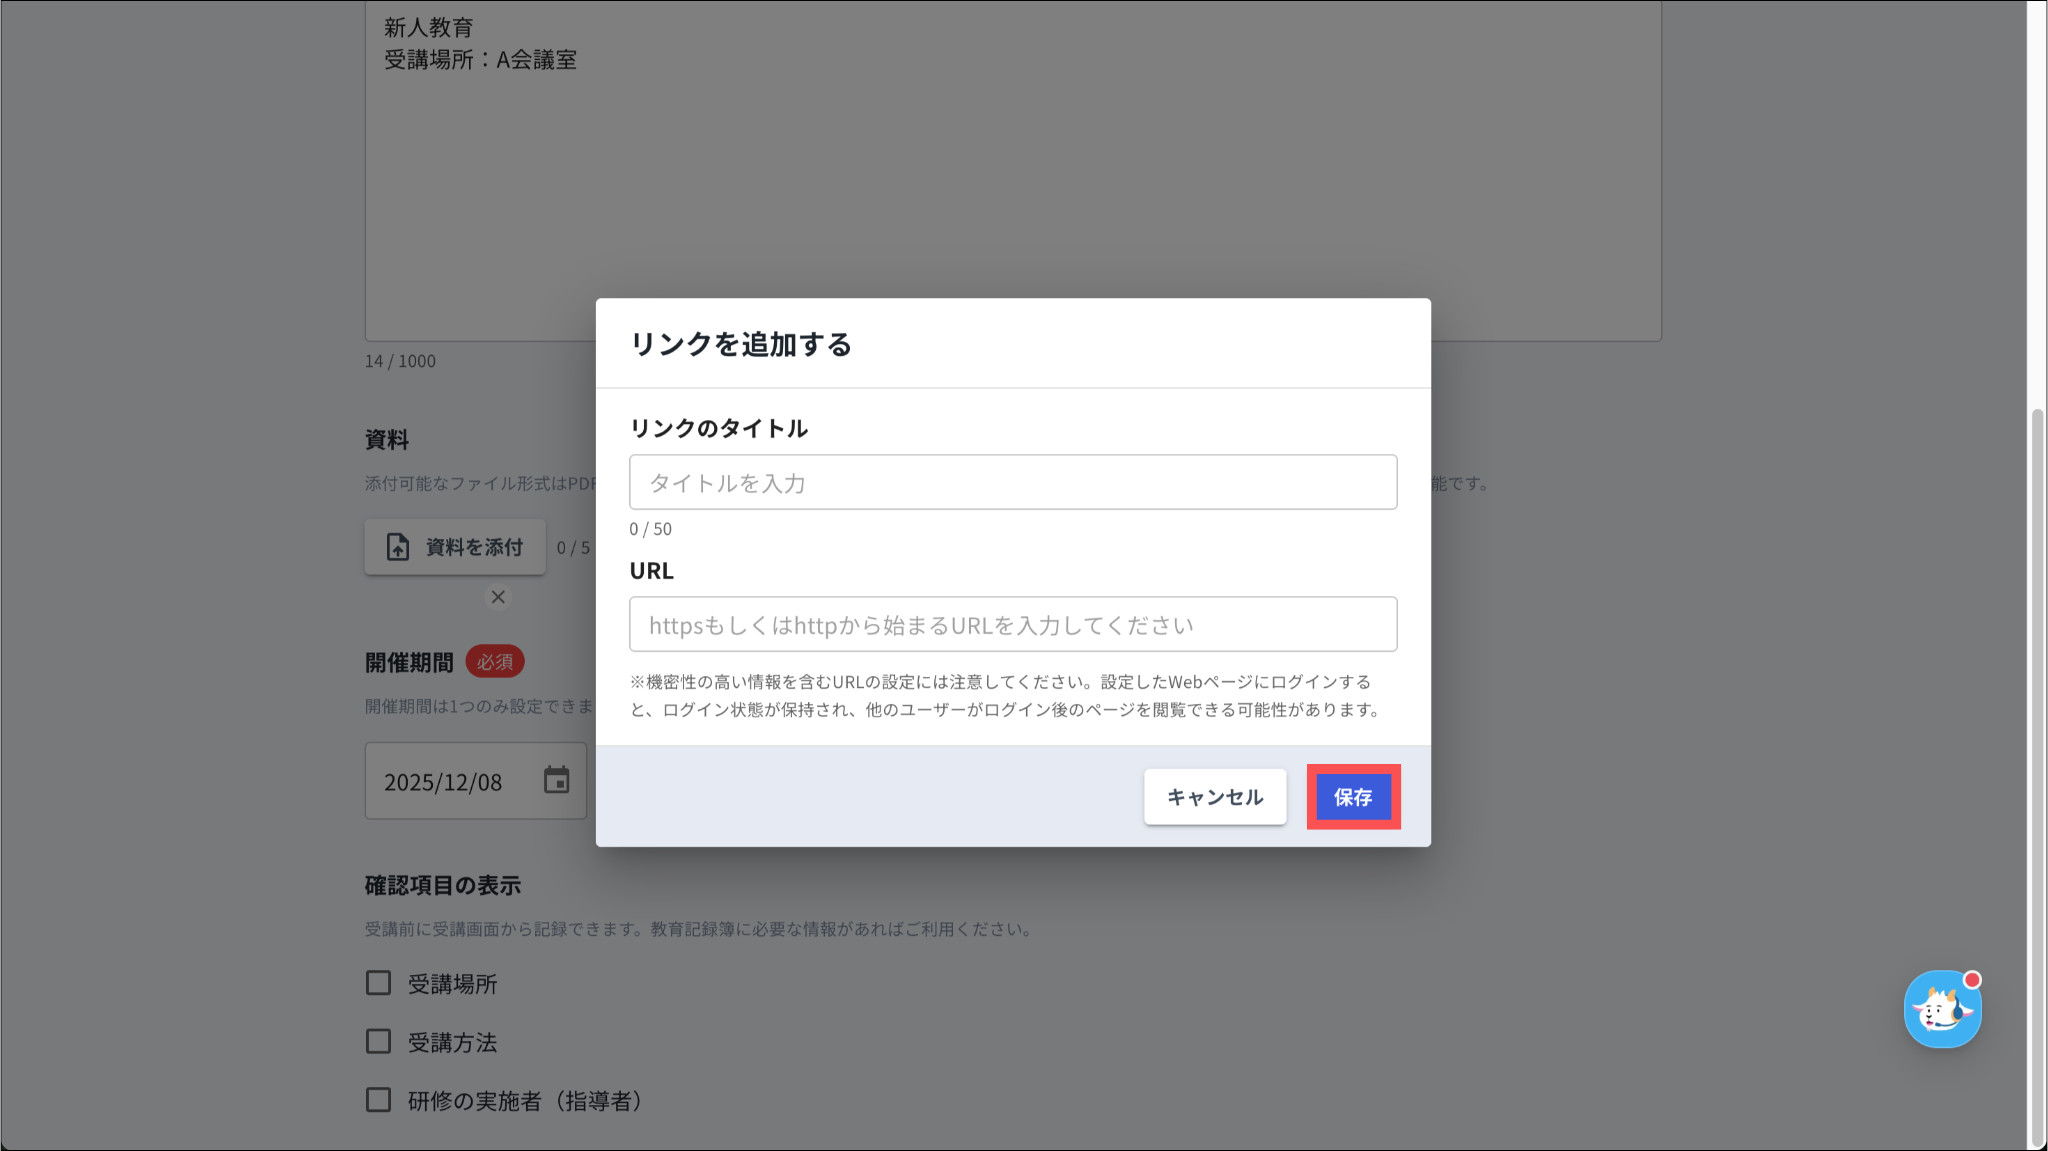The height and width of the screenshot is (1151, 2048).
Task: Open the calendar icon date picker
Action: [556, 781]
